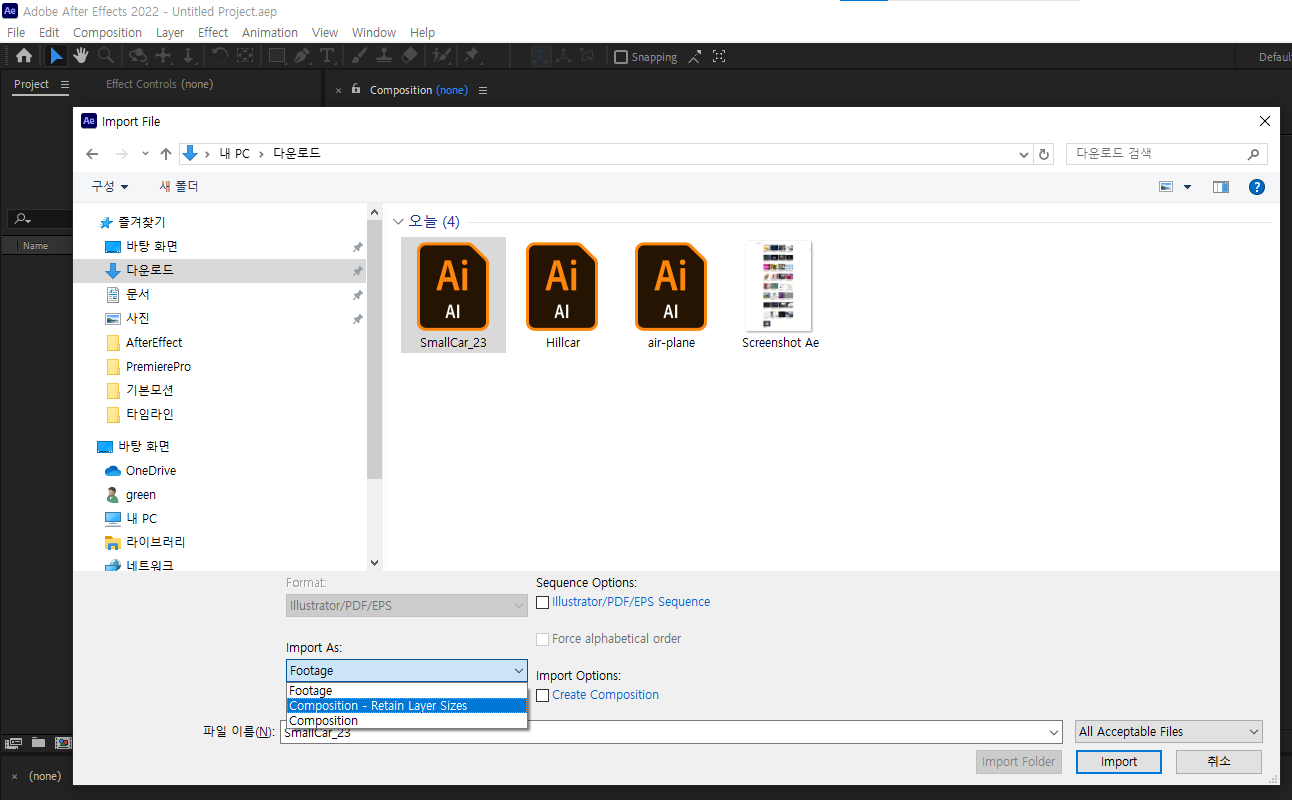Select the Hillcar AI file
Image resolution: width=1292 pixels, height=800 pixels.
562,295
